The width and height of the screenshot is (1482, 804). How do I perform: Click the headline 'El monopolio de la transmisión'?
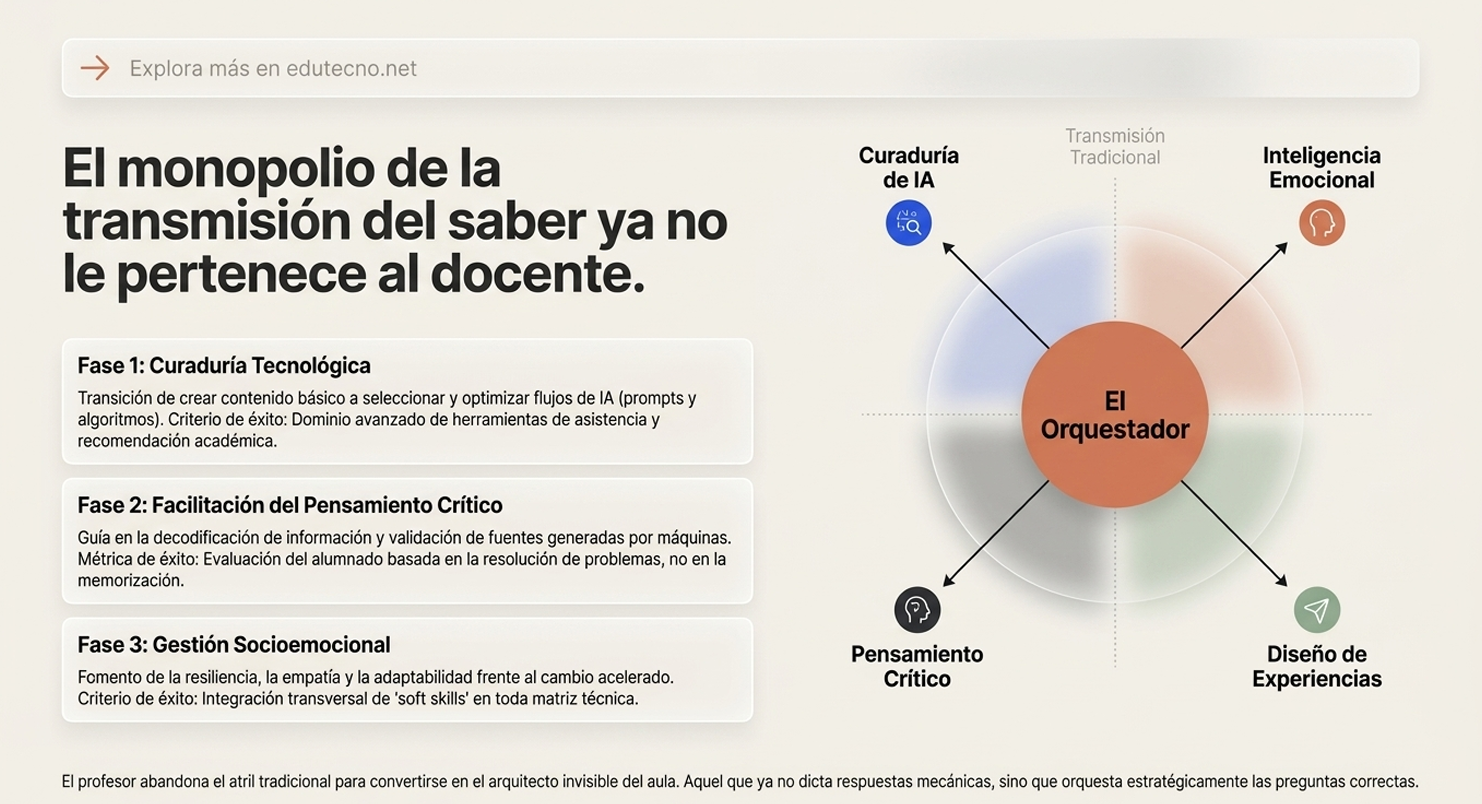point(395,221)
